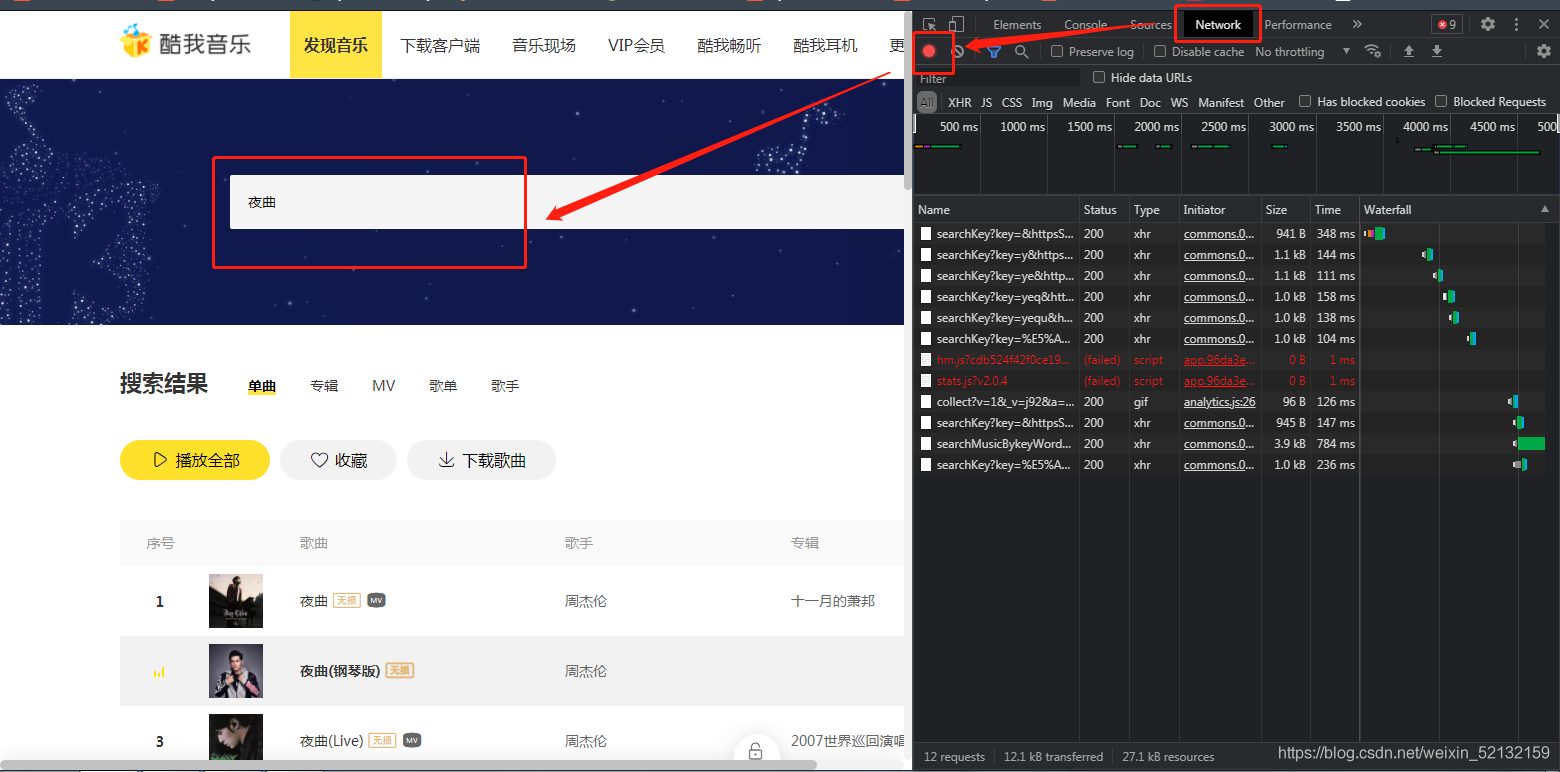This screenshot has height=772, width=1560.
Task: Switch search results to 歌手 tab
Action: [505, 386]
